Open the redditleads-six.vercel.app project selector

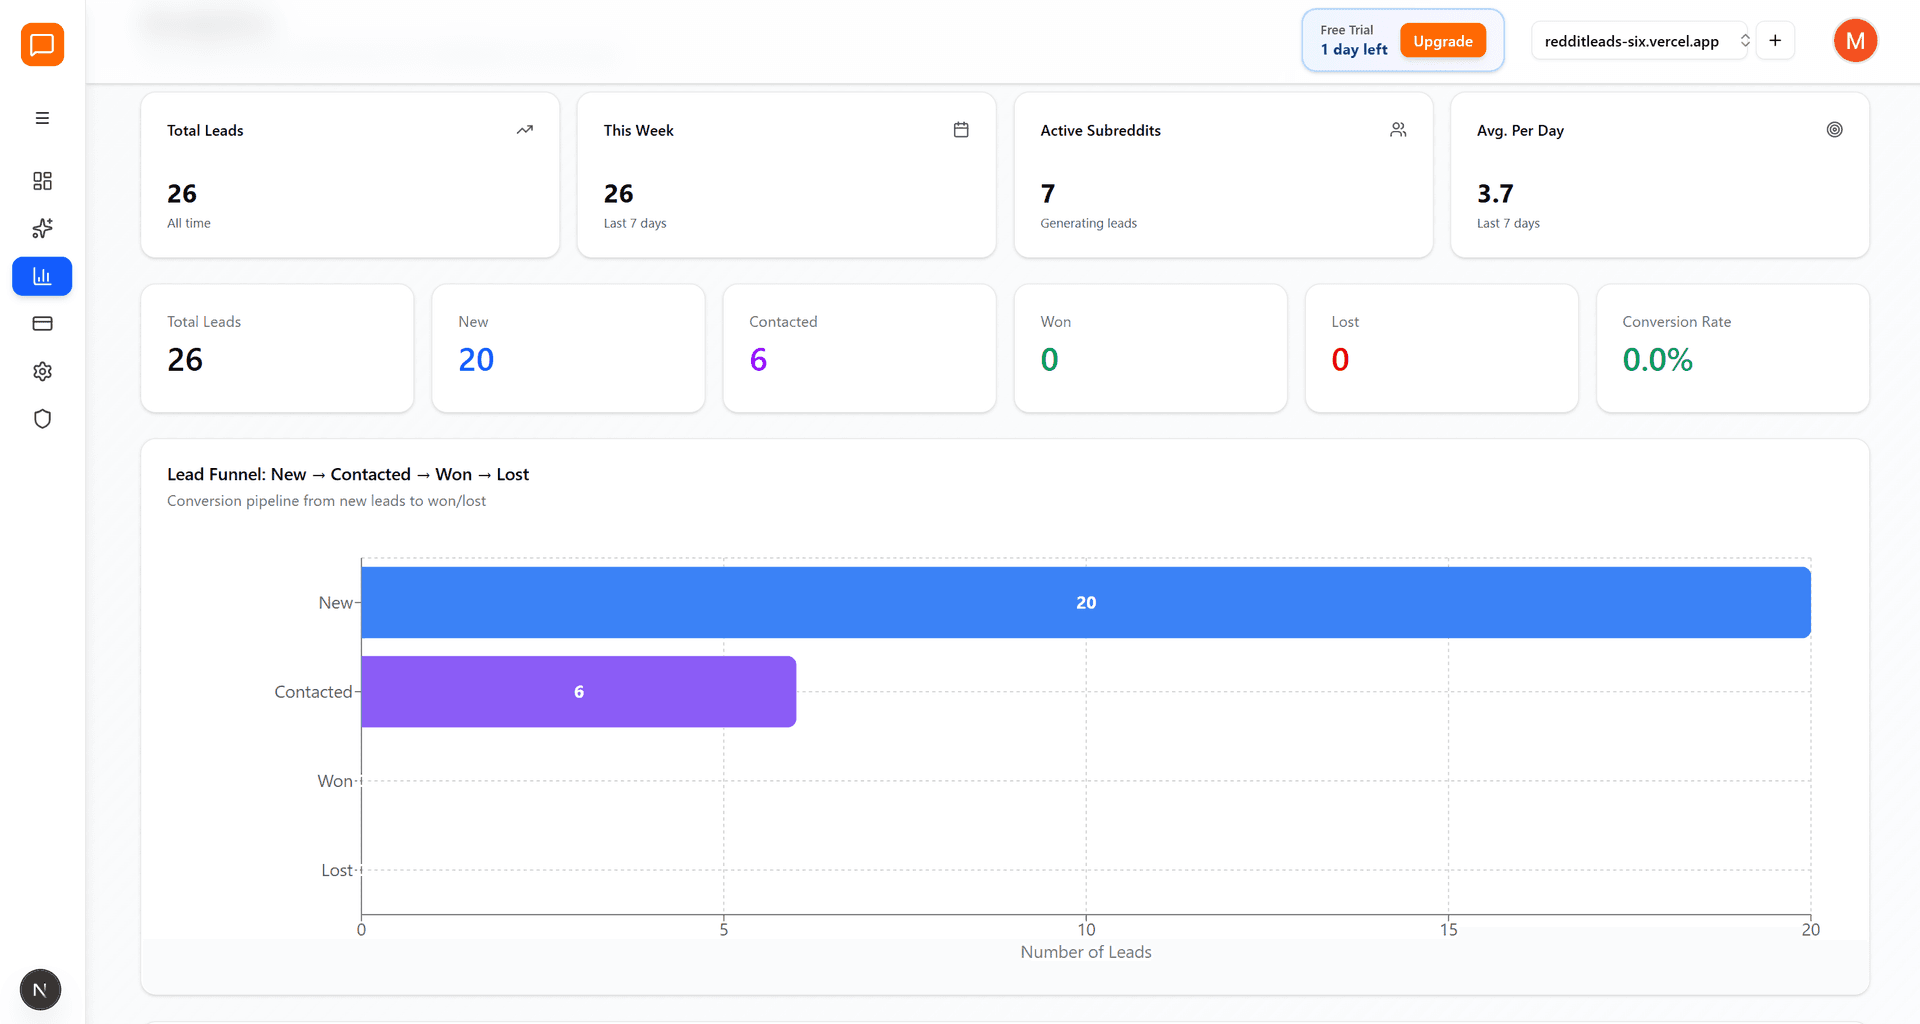click(1640, 41)
